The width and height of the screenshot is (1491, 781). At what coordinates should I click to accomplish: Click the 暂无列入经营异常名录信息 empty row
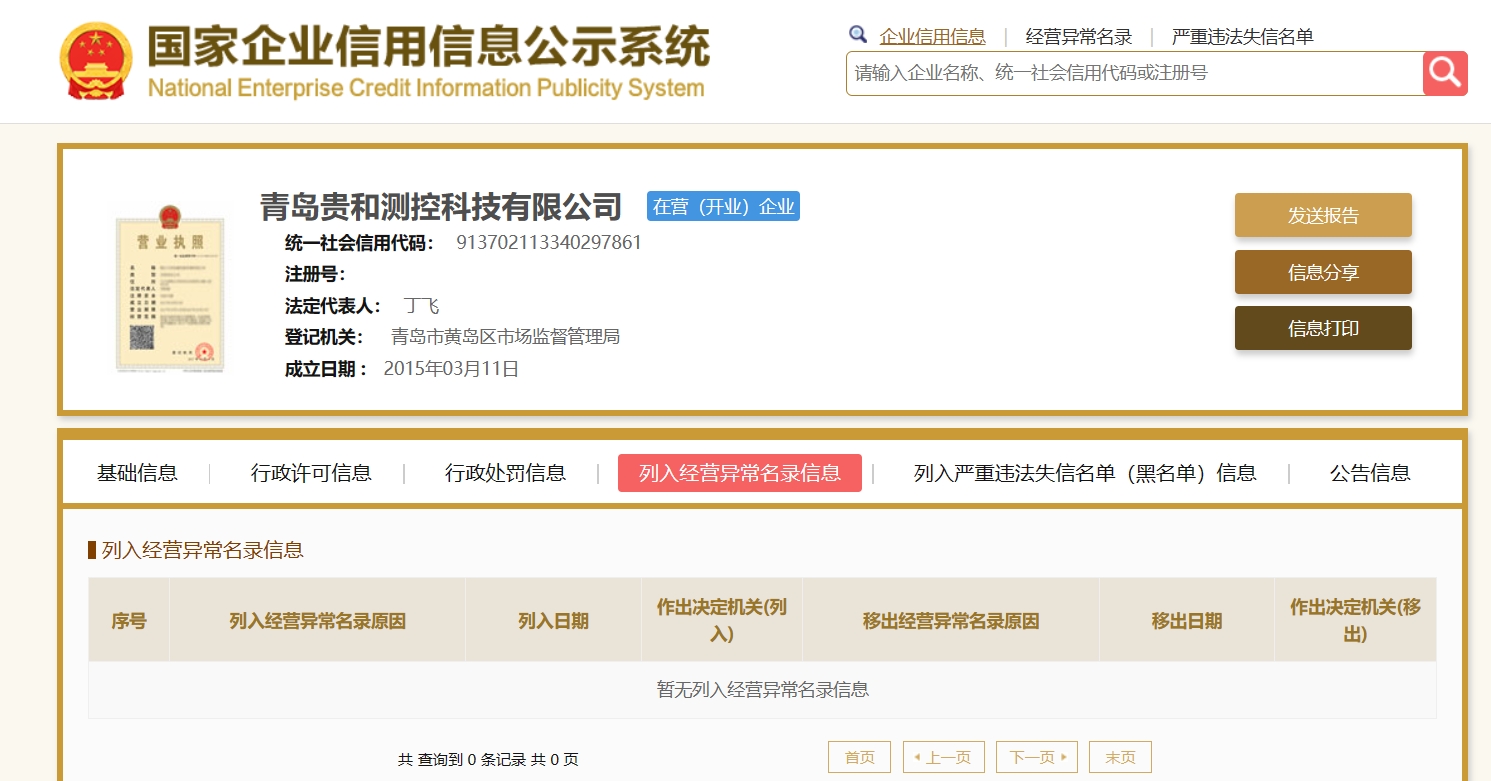point(762,689)
